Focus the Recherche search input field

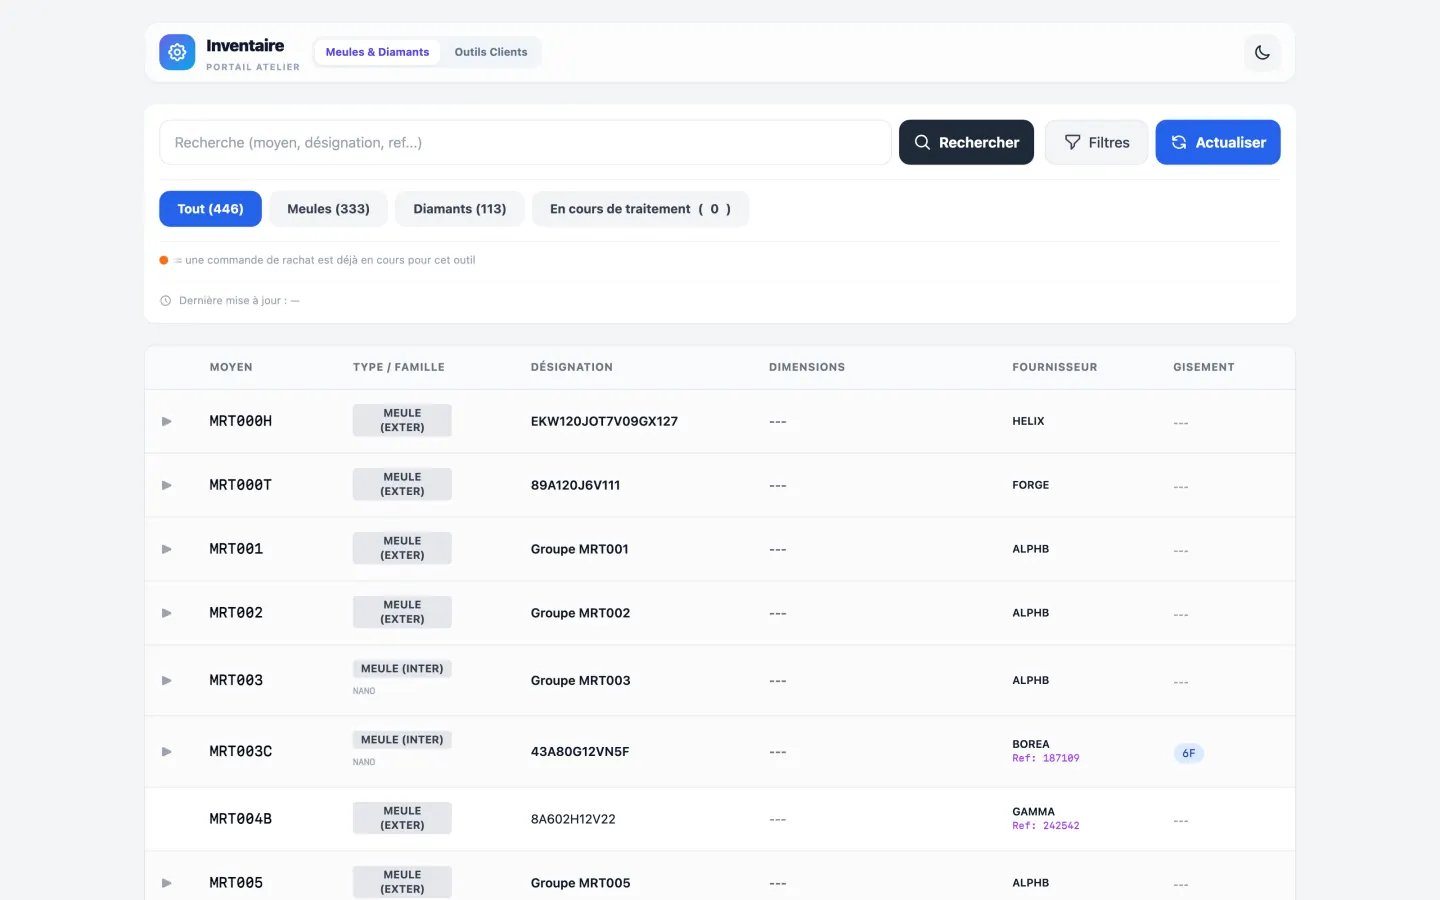tap(525, 142)
